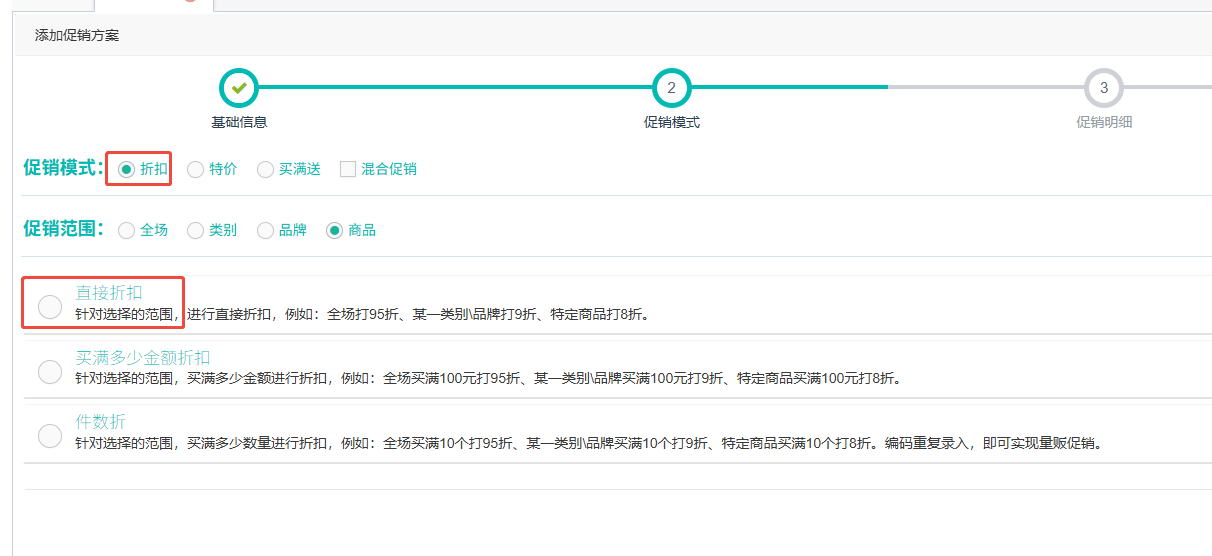The width and height of the screenshot is (1212, 556).
Task: Select the 直接折扣 option radio circle
Action: click(x=50, y=307)
